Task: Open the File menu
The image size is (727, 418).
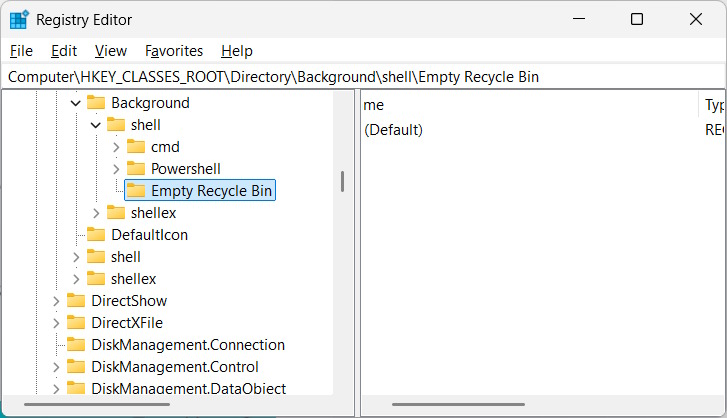Action: pos(21,51)
